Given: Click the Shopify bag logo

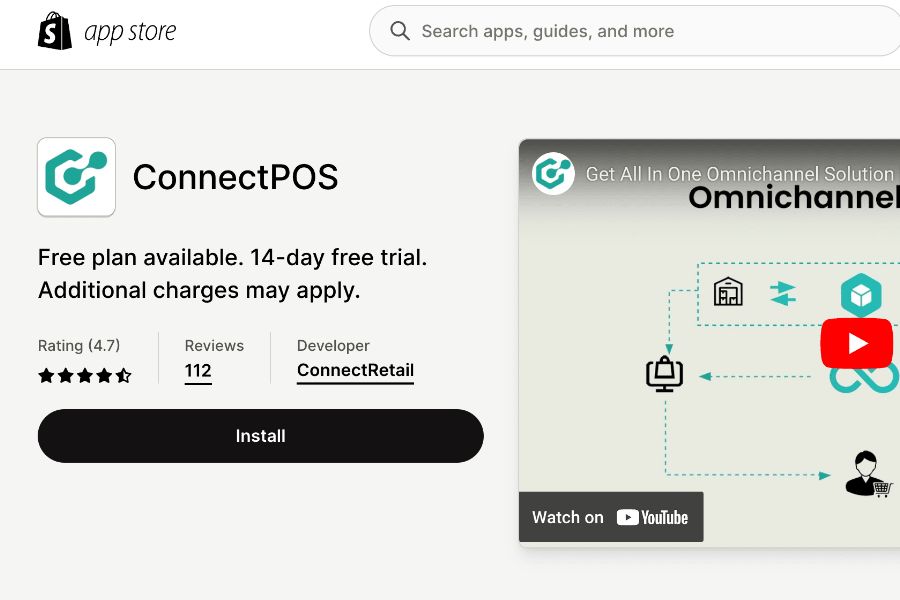Looking at the screenshot, I should (x=55, y=31).
